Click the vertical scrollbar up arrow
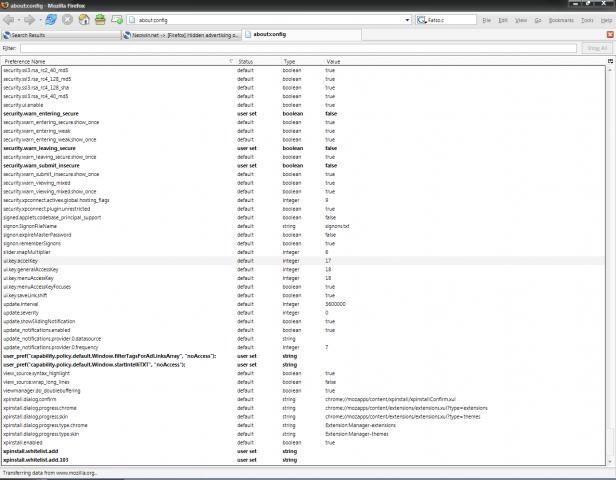The width and height of the screenshot is (616, 480). 610,70
